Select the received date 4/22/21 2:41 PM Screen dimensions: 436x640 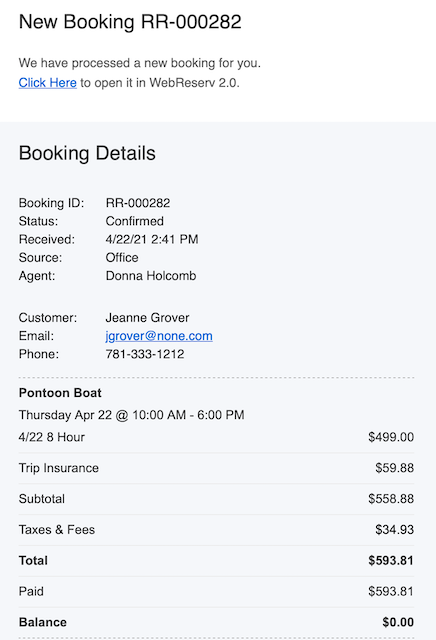coord(152,239)
